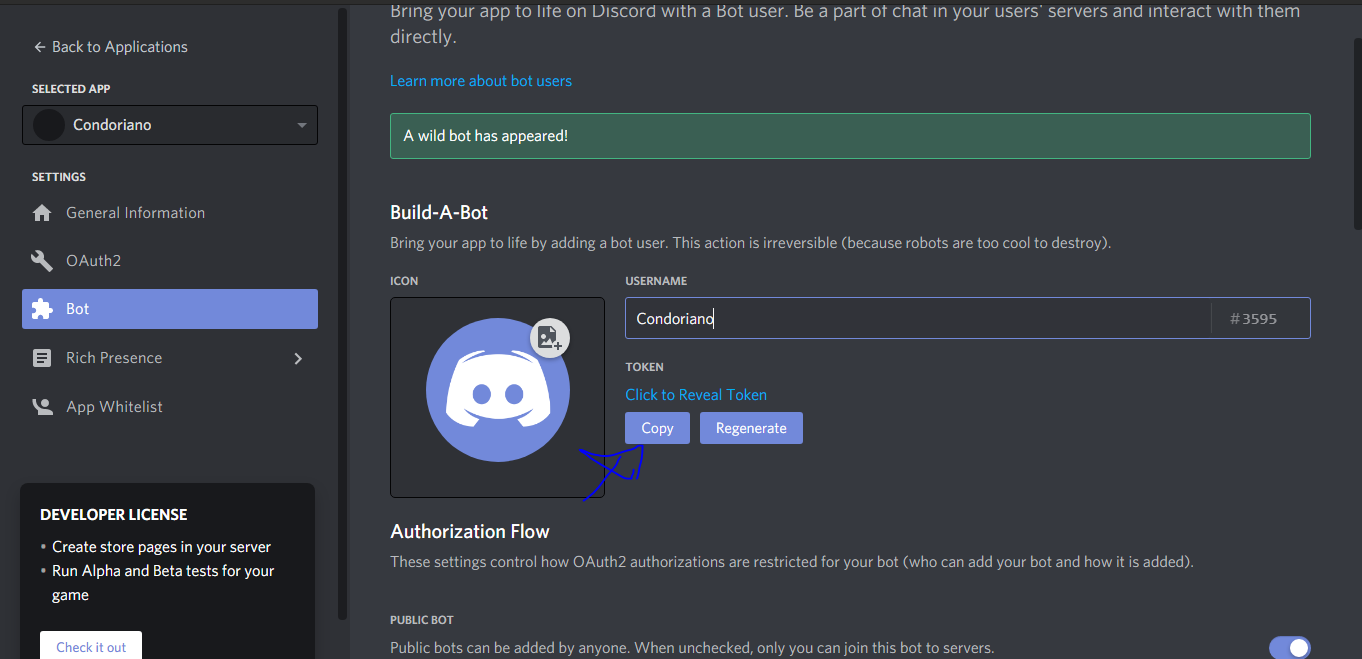Click the home icon beside General Information
Screen dimensions: 1362x659
(x=42, y=213)
